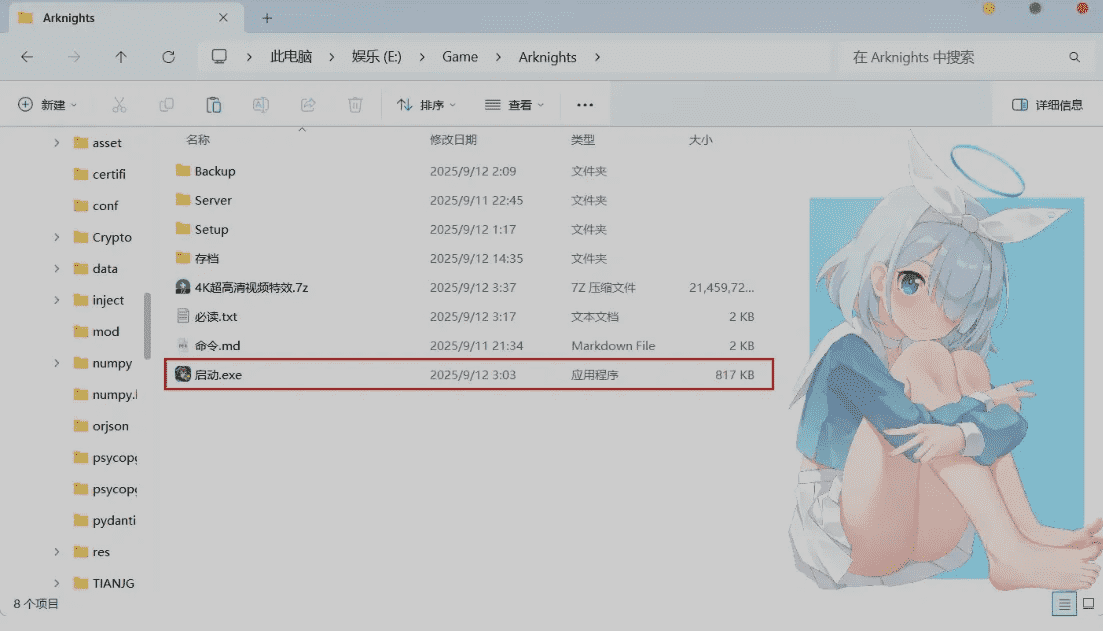Viewport: 1103px width, 631px height.
Task: Open the 新建 new item menu
Action: (x=48, y=105)
